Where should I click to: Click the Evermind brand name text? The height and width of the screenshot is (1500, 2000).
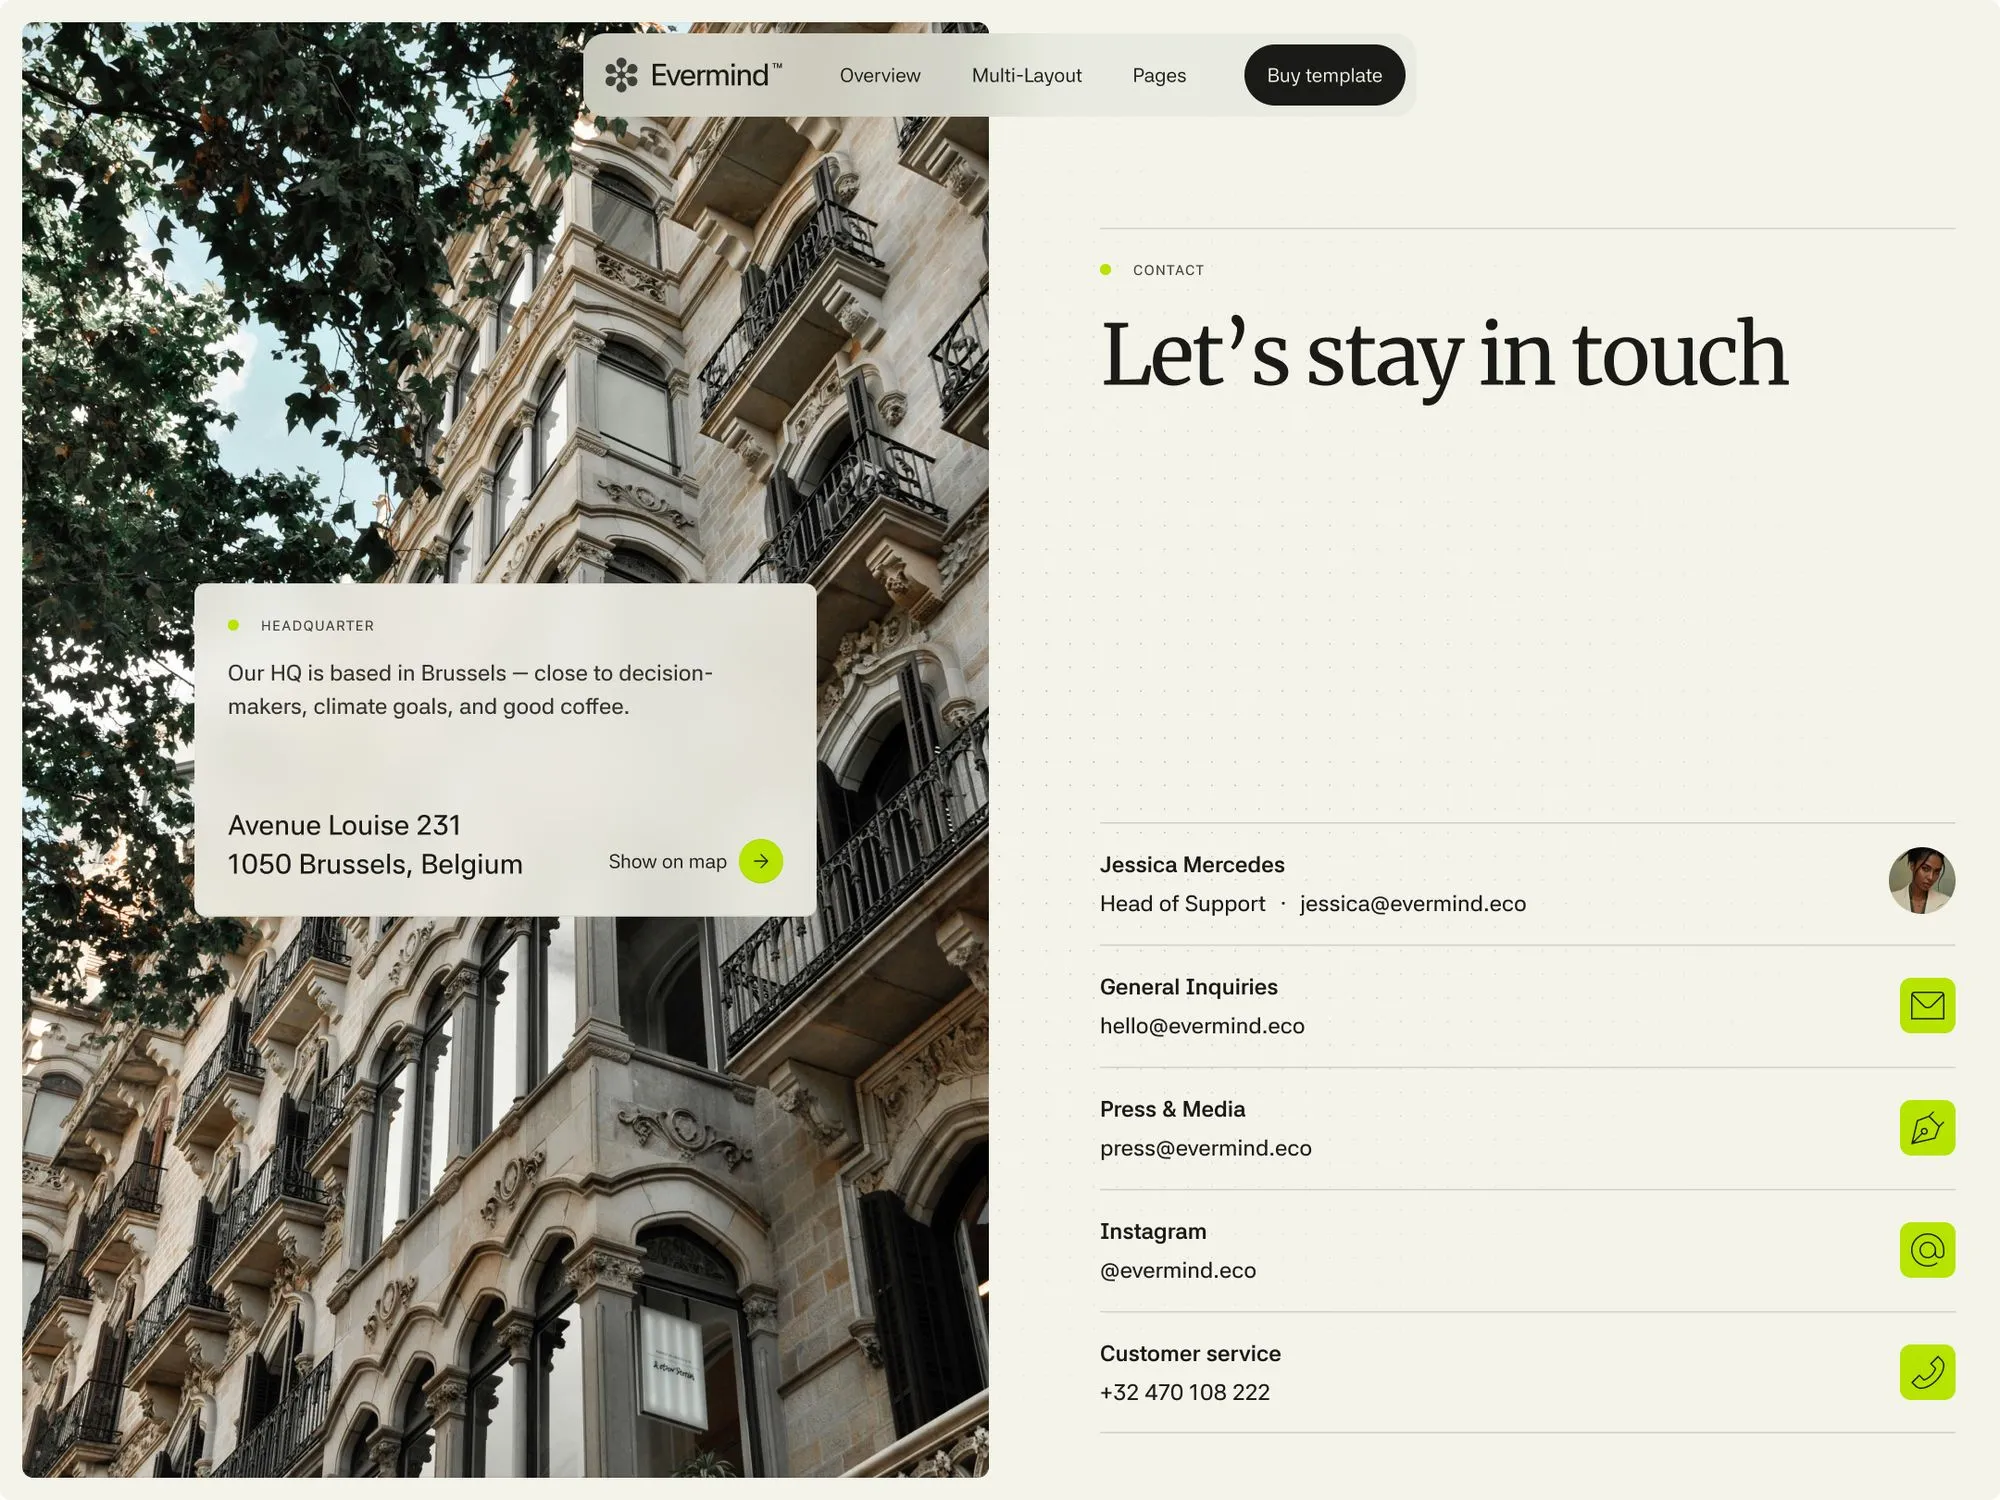tap(710, 75)
